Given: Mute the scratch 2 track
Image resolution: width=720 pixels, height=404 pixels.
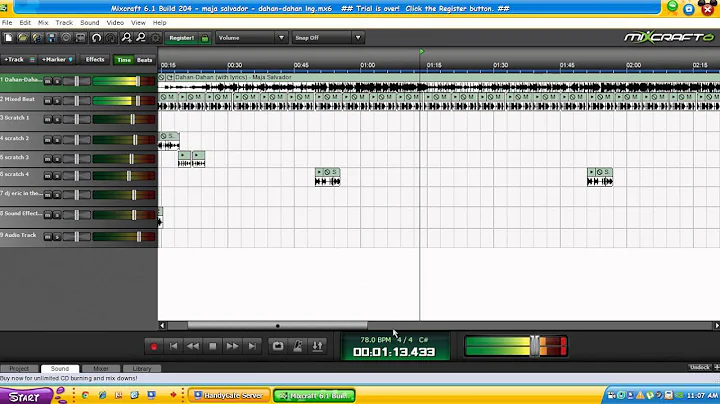Looking at the screenshot, I should [x=48, y=140].
